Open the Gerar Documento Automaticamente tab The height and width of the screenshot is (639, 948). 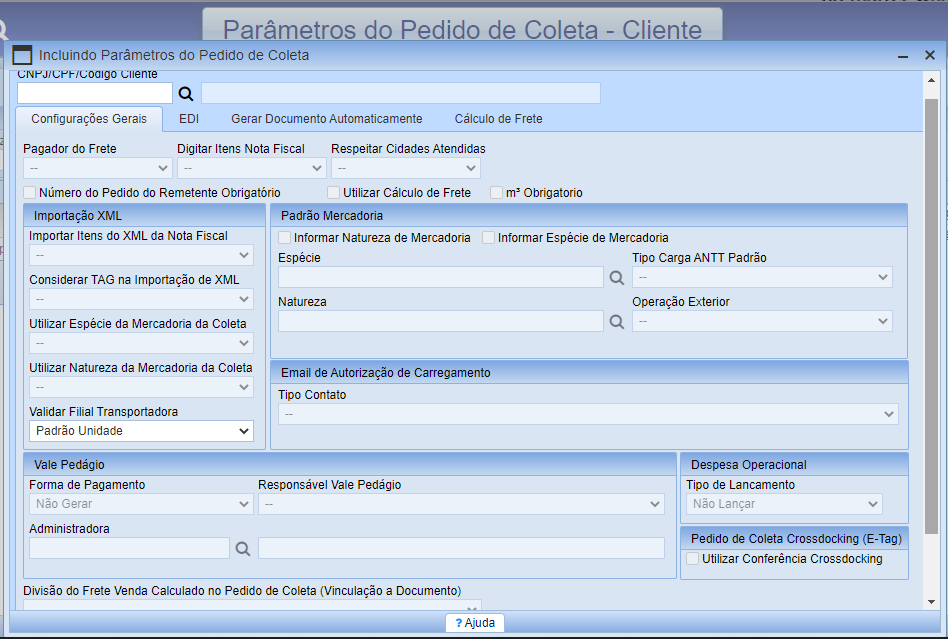pos(326,118)
